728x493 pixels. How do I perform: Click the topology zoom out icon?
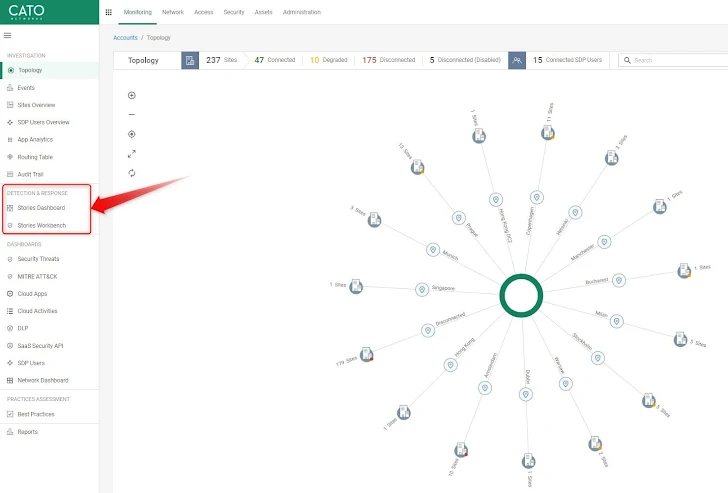point(132,115)
